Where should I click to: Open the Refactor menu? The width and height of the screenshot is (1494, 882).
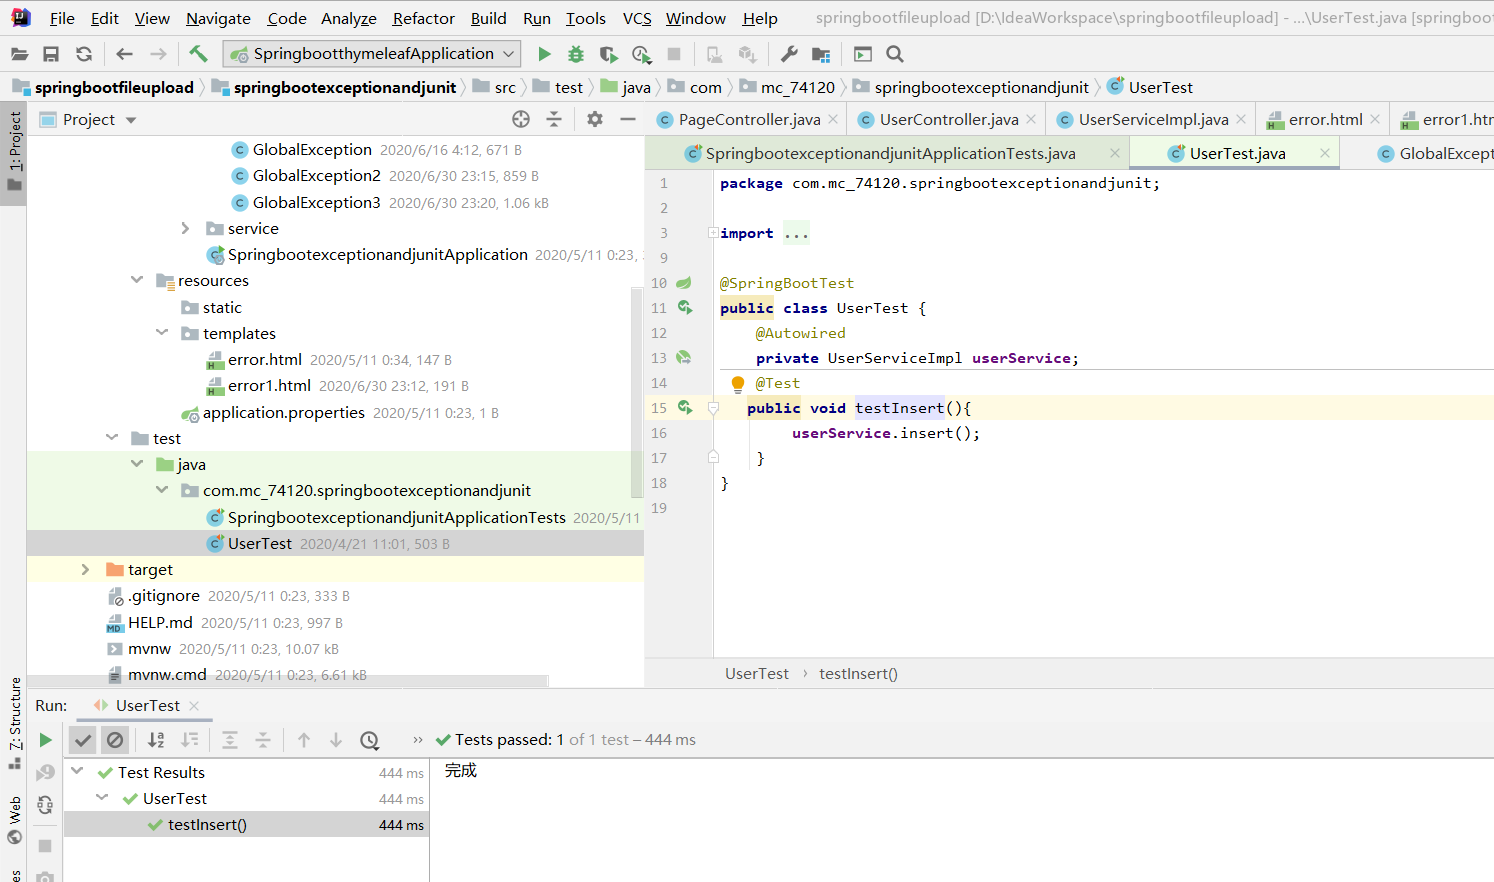[423, 18]
